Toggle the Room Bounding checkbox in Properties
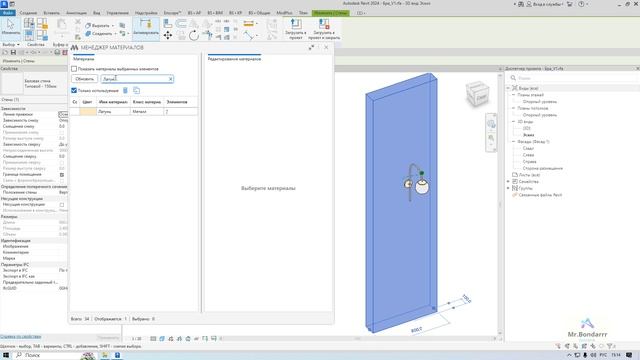The width and height of the screenshot is (640, 360). click(62, 175)
